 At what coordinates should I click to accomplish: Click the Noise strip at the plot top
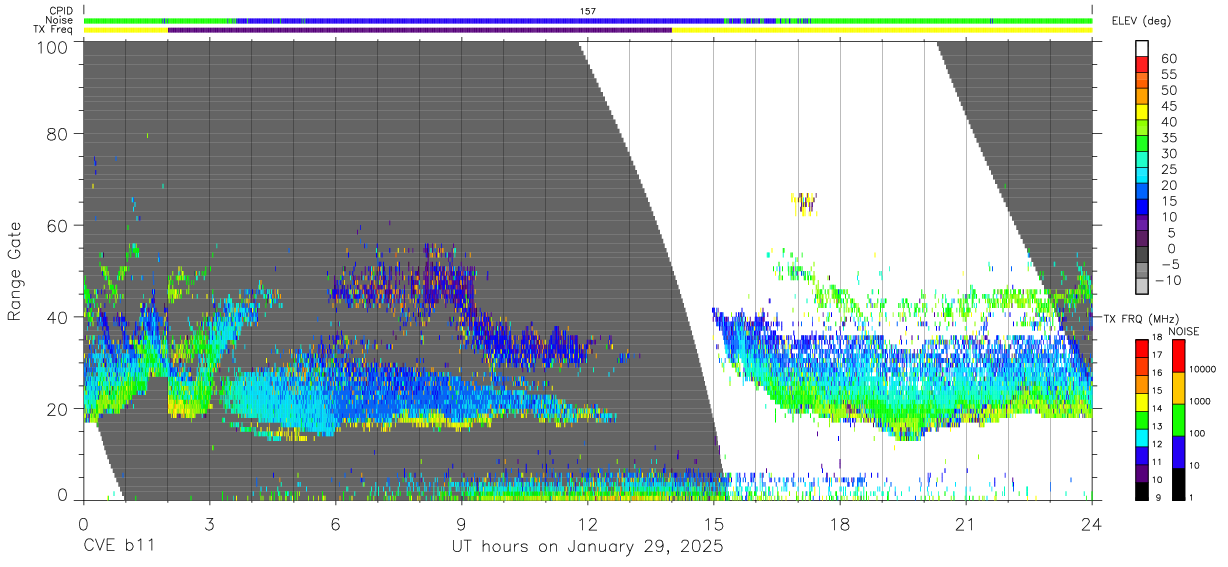[588, 20]
